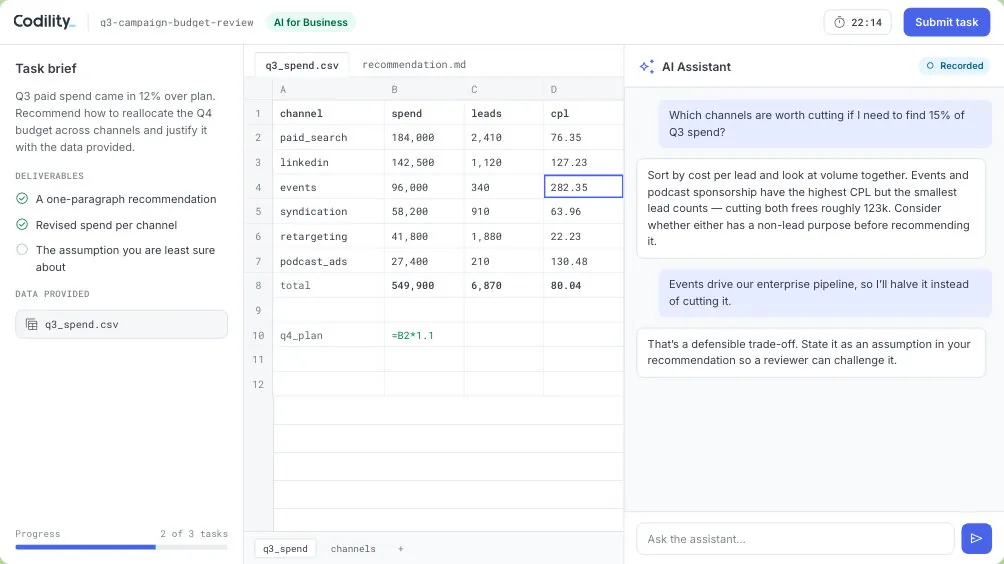Select the retargeting leads cell 1,880
The image size is (1004, 564).
point(504,236)
